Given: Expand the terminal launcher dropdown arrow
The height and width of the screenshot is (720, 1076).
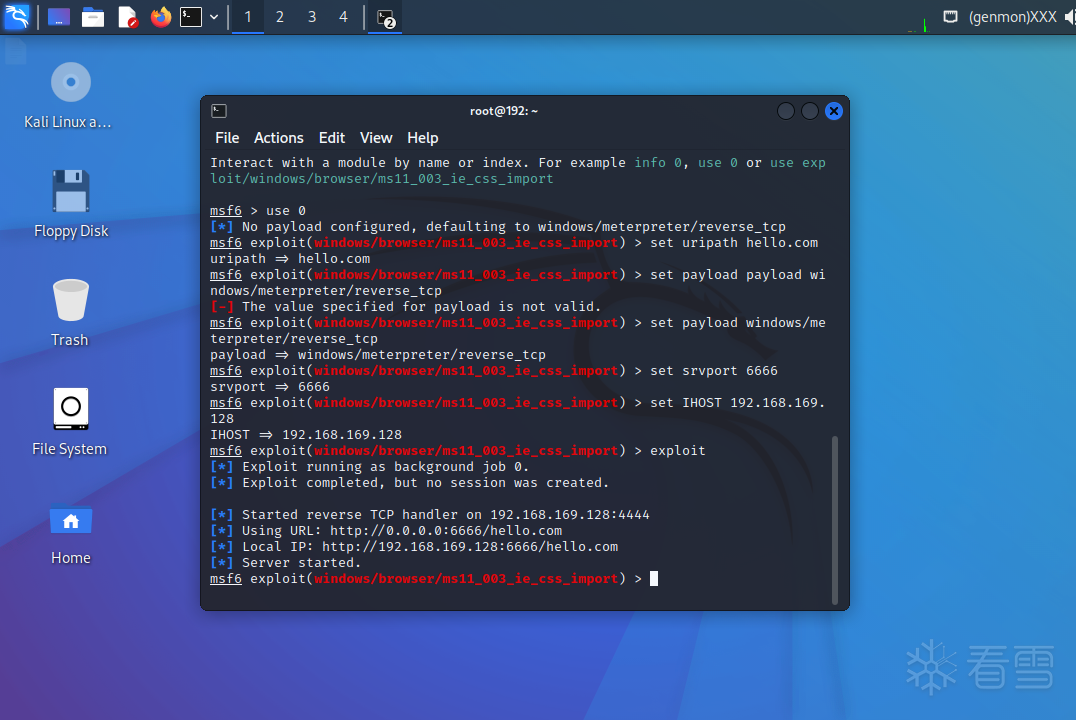Looking at the screenshot, I should pyautogui.click(x=214, y=16).
